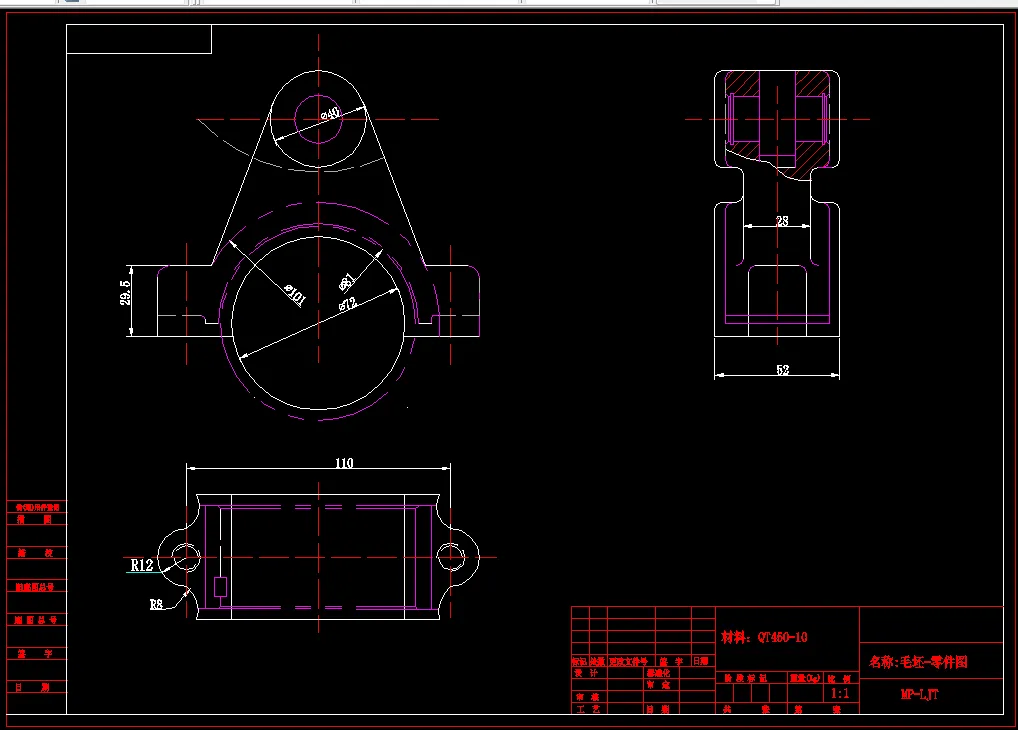Image resolution: width=1018 pixels, height=730 pixels.
Task: Click the 工艺 label in title block
Action: pos(586,709)
